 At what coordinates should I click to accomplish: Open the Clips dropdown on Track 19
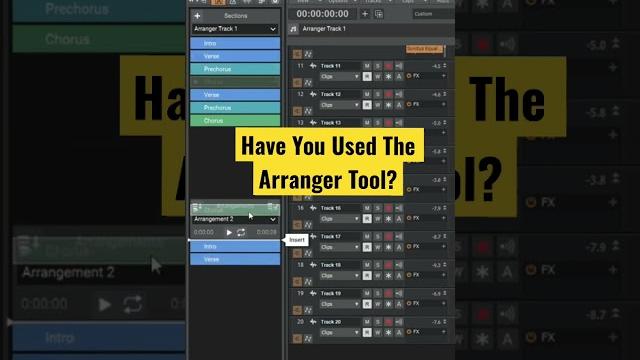click(340, 304)
